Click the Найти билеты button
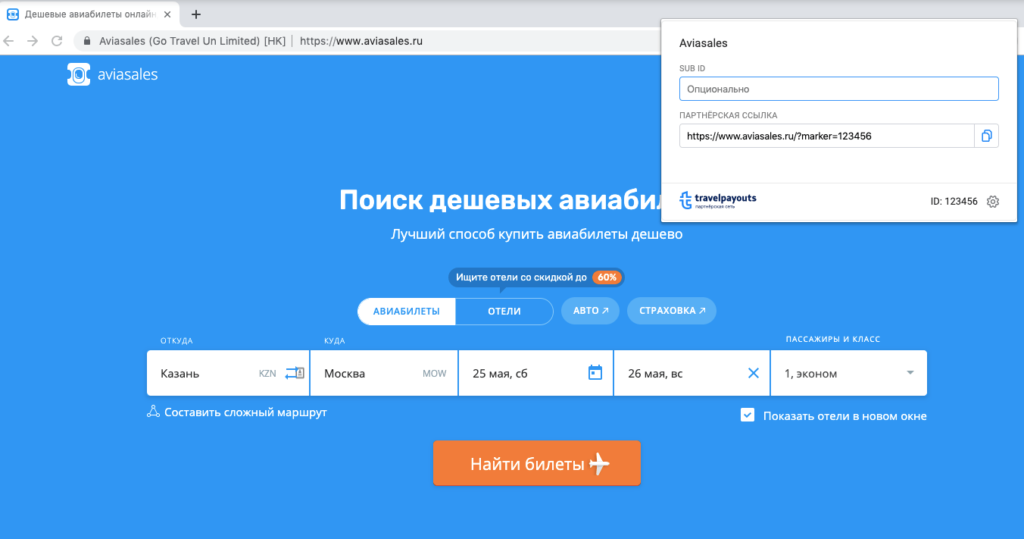The width and height of the screenshot is (1024, 539). [537, 463]
